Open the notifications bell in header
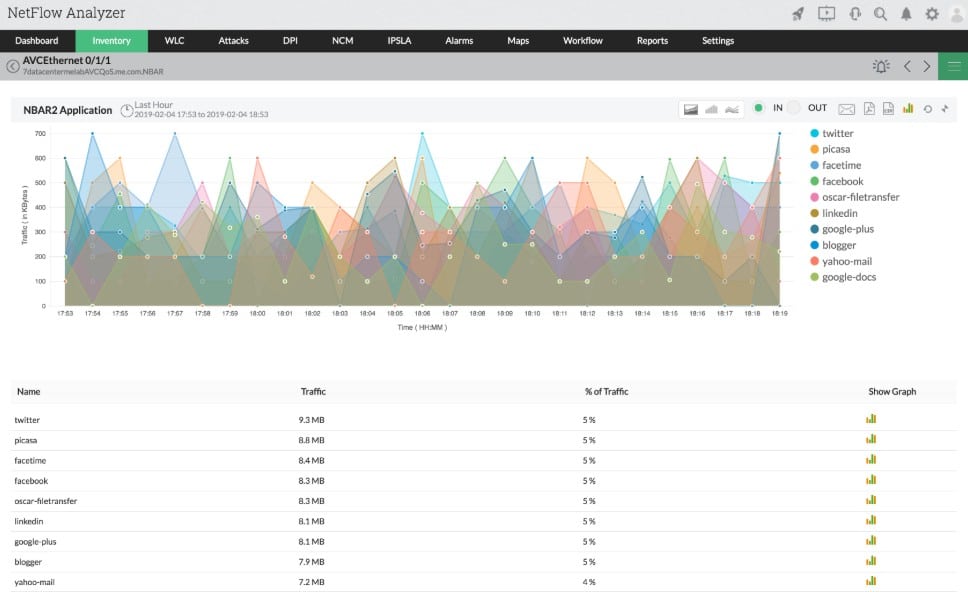This screenshot has width=968, height=592. tap(906, 14)
